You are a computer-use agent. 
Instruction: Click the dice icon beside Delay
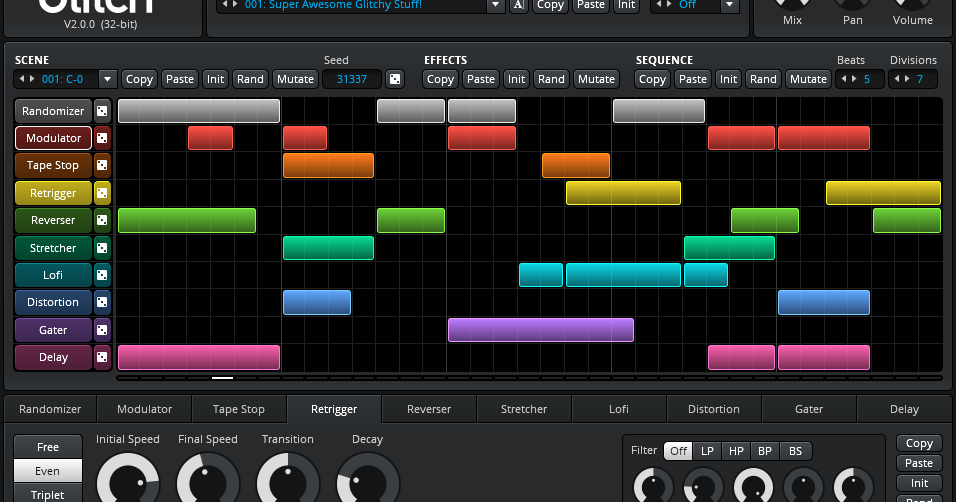(102, 357)
